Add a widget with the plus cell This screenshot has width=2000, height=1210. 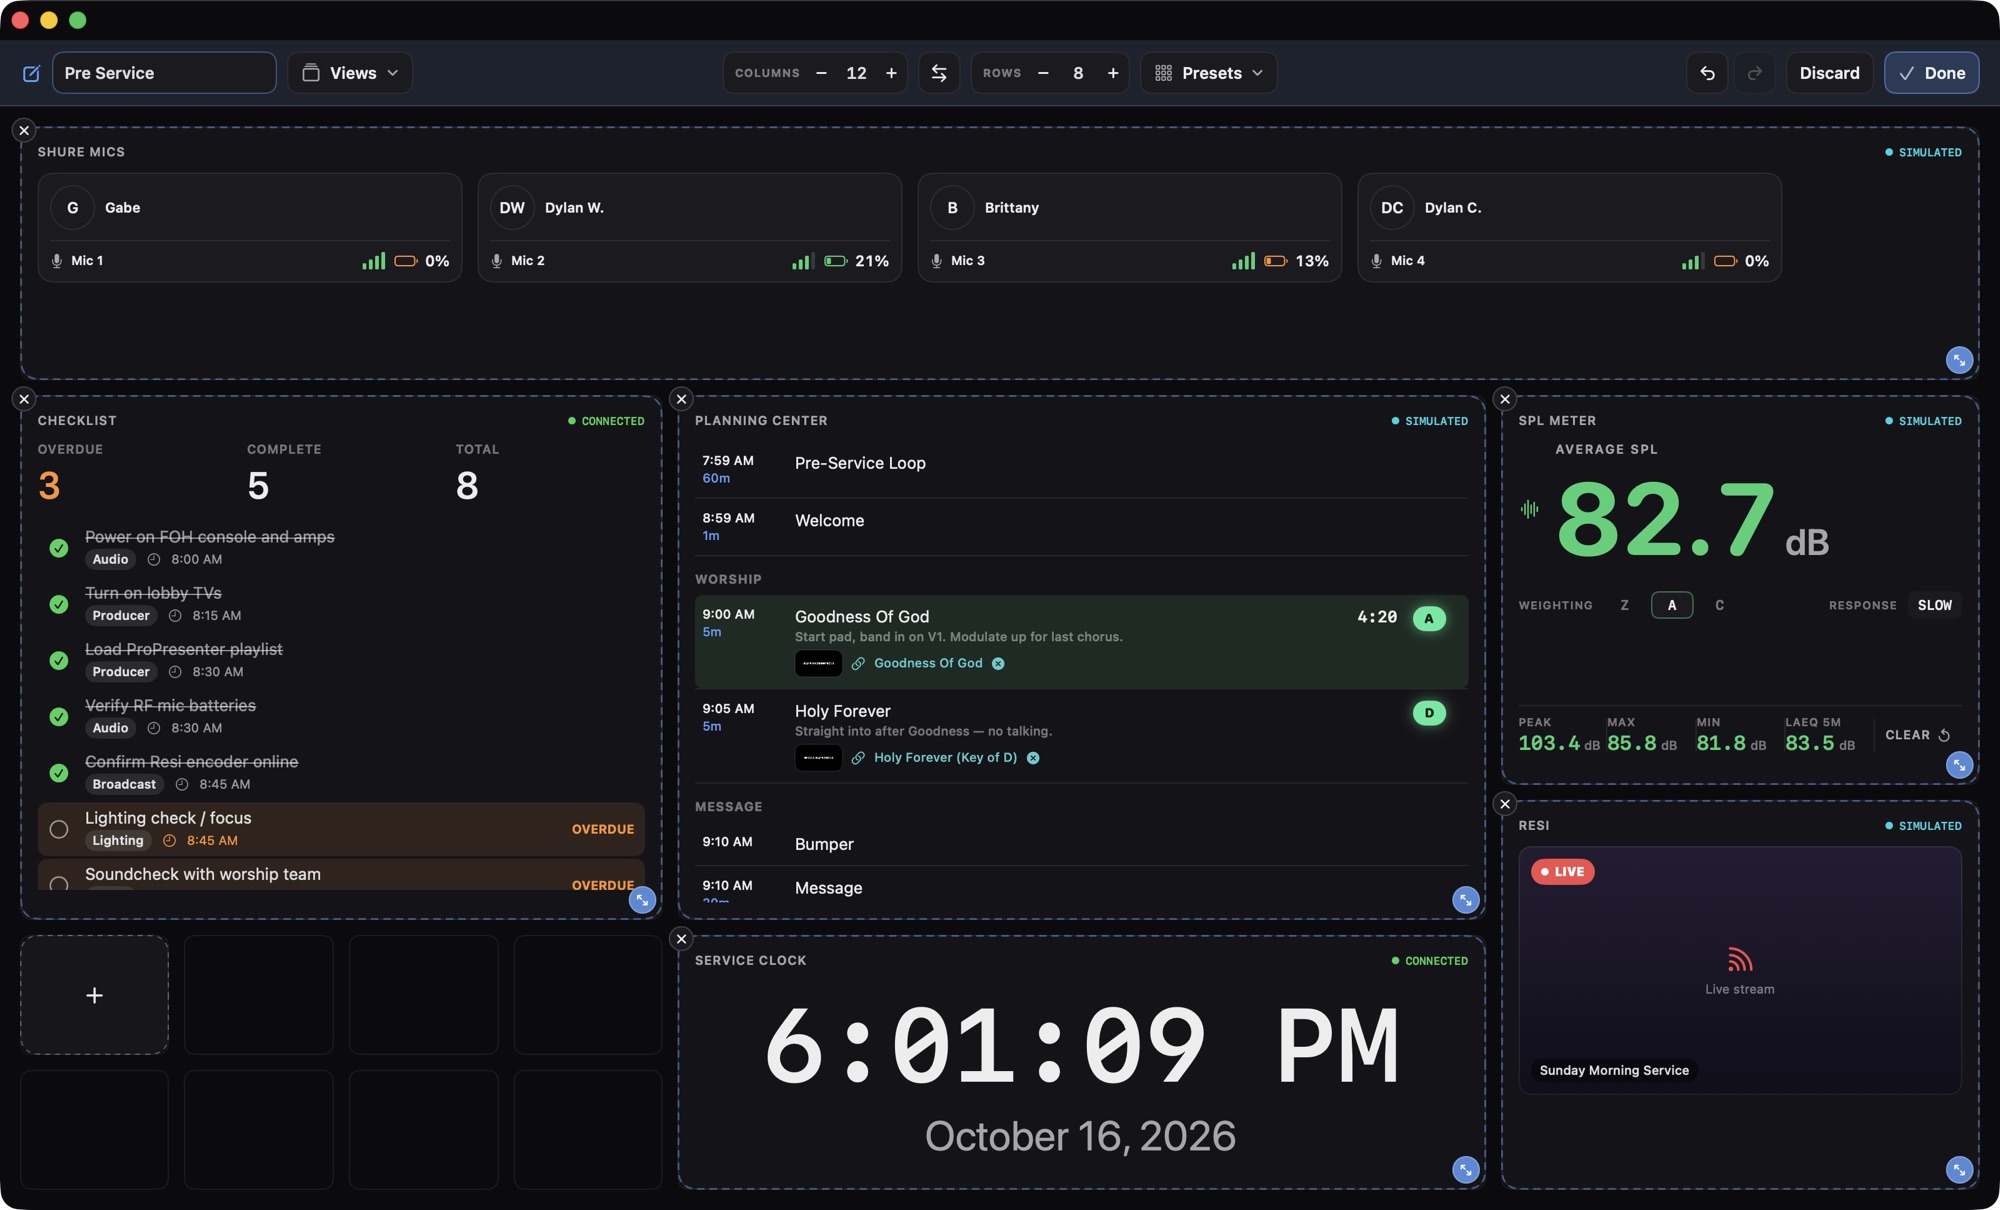click(x=94, y=995)
